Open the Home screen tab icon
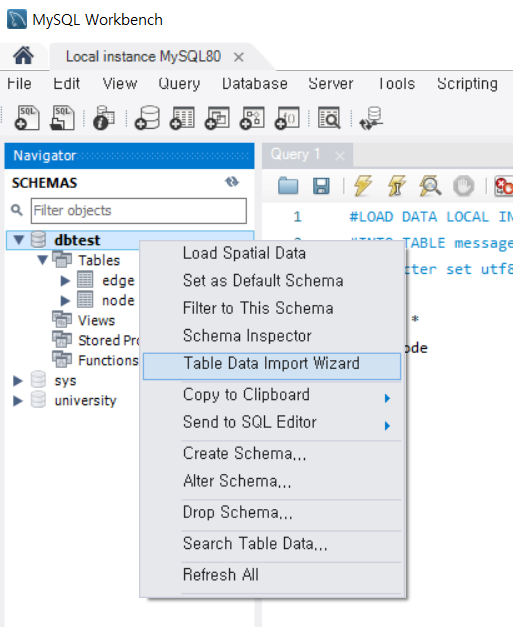The width and height of the screenshot is (513, 627). tap(23, 56)
